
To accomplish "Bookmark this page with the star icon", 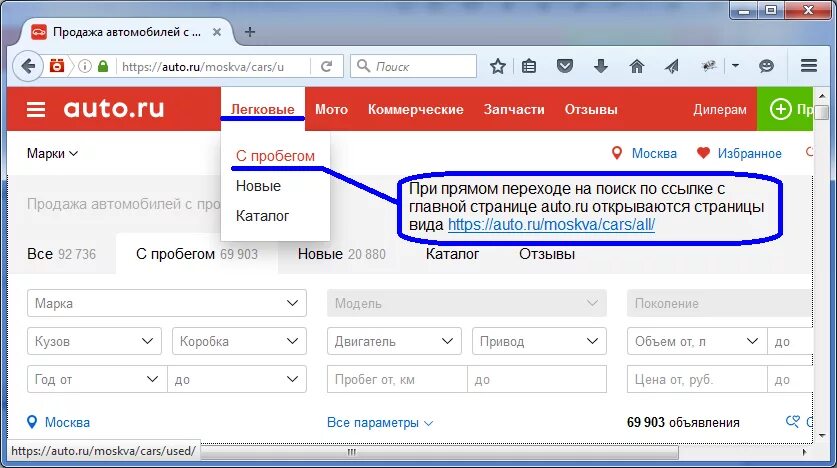I will pos(498,66).
